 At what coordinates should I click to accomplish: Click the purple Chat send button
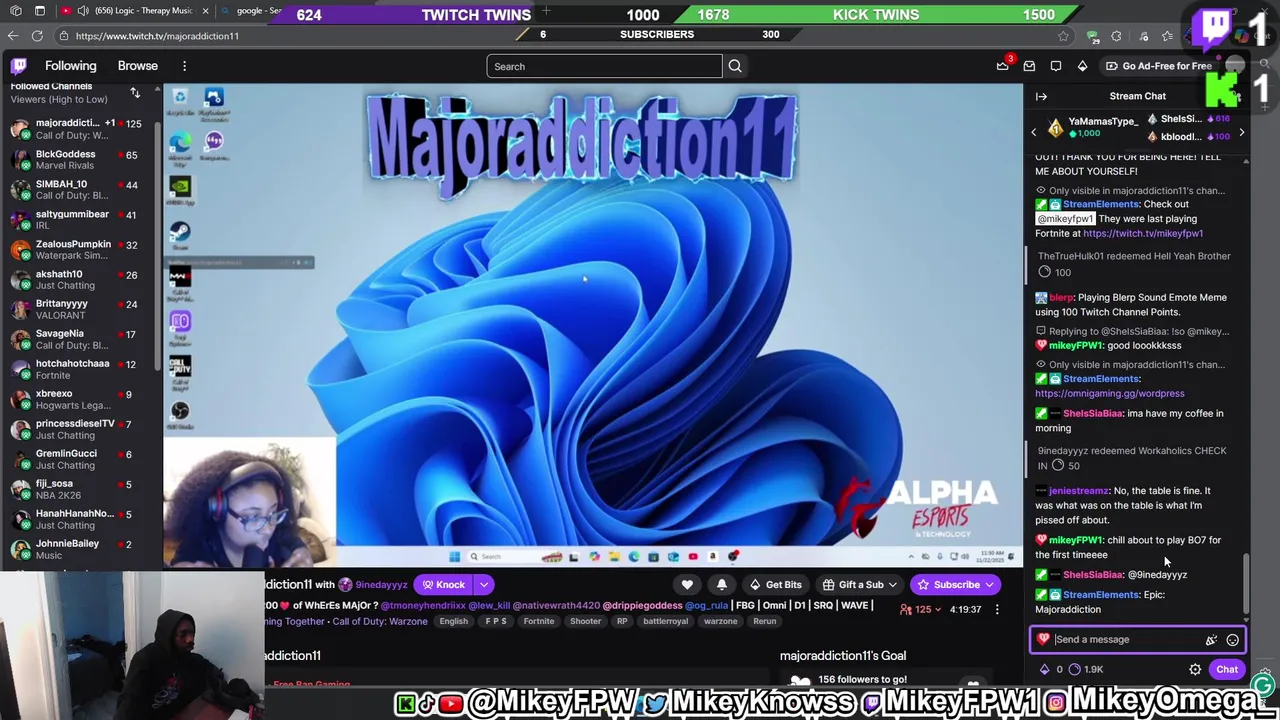click(1227, 670)
